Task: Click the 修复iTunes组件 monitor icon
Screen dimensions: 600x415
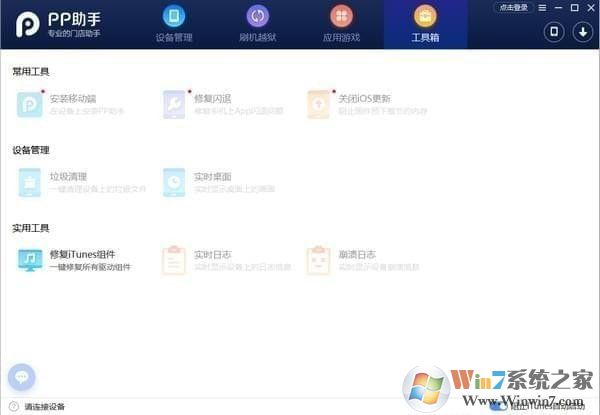Action: pos(30,260)
